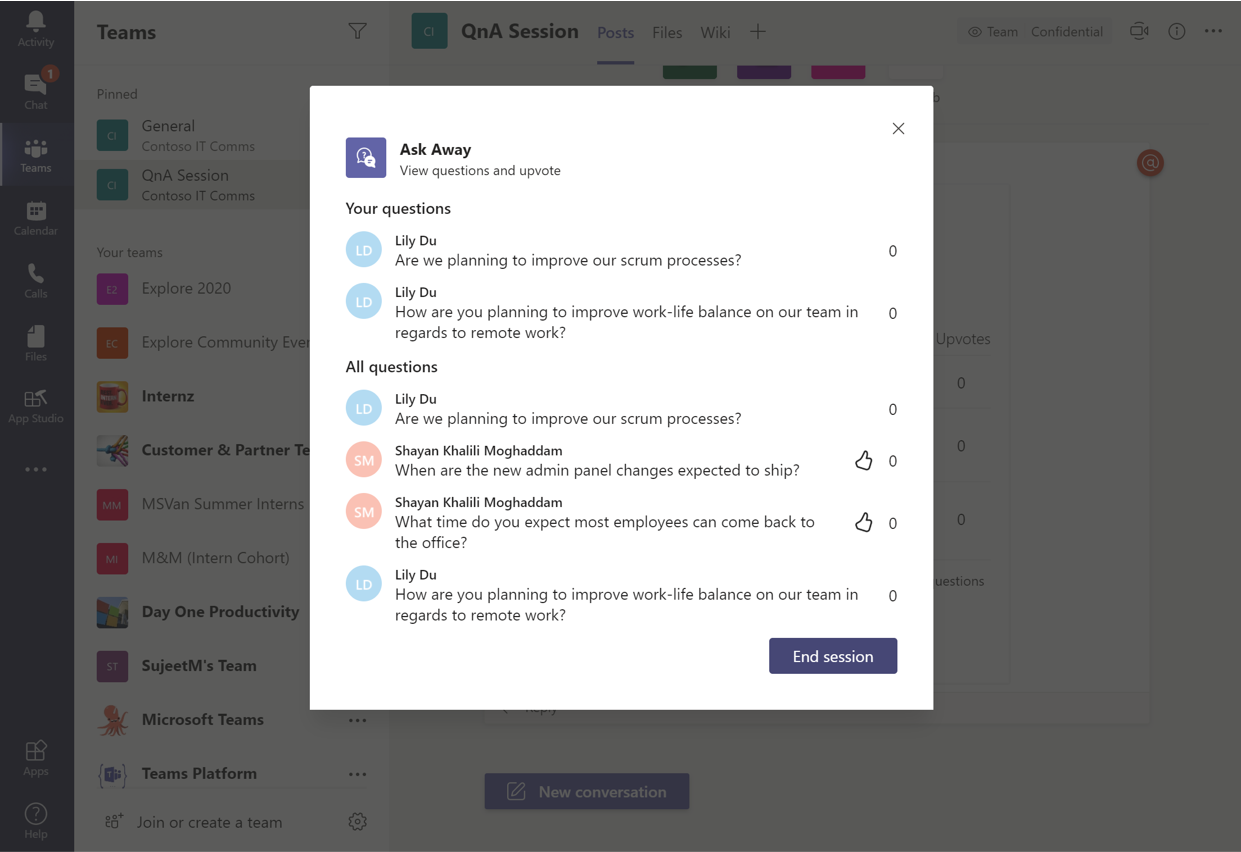Open the Help icon in sidebar

click(x=36, y=820)
